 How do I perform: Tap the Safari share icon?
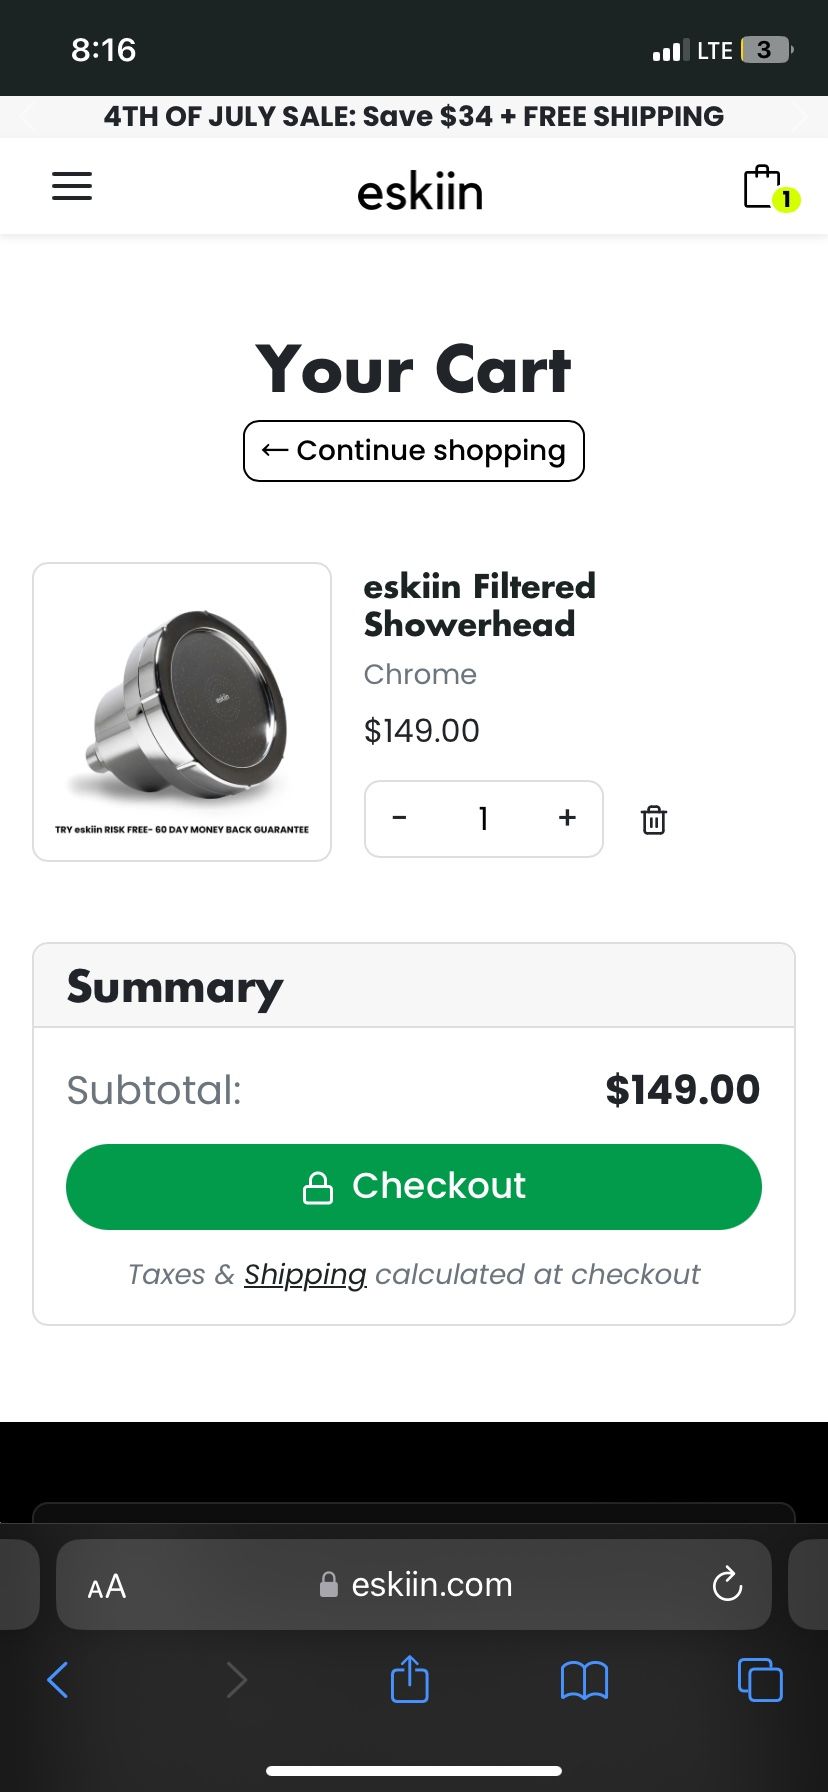(x=409, y=1680)
